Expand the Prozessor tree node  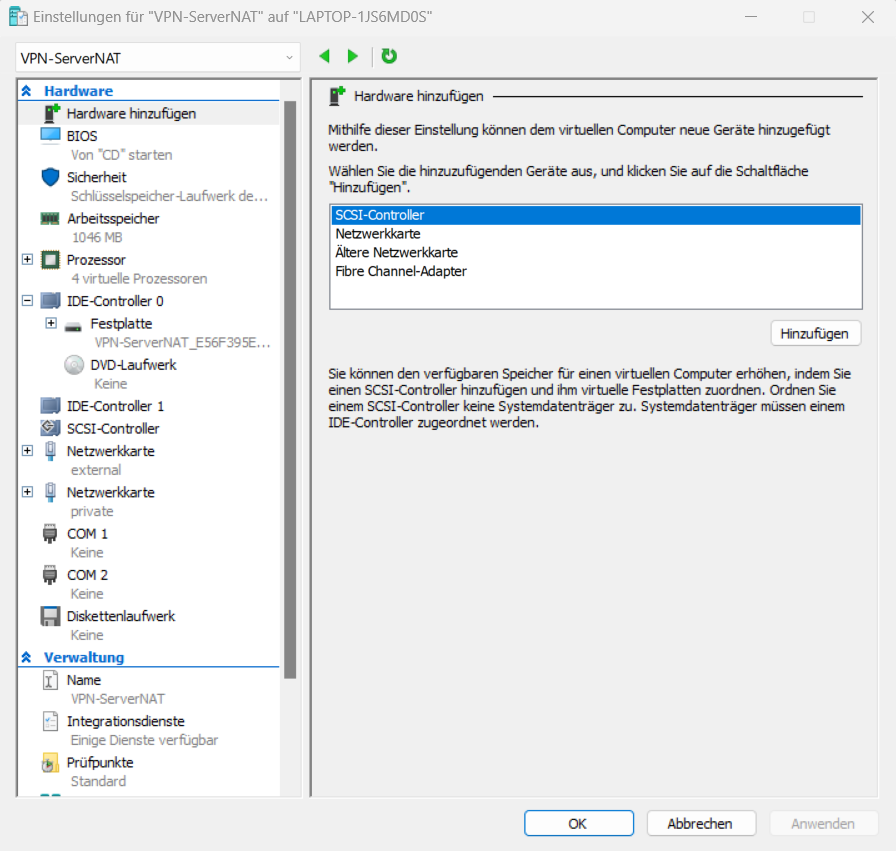(x=27, y=259)
